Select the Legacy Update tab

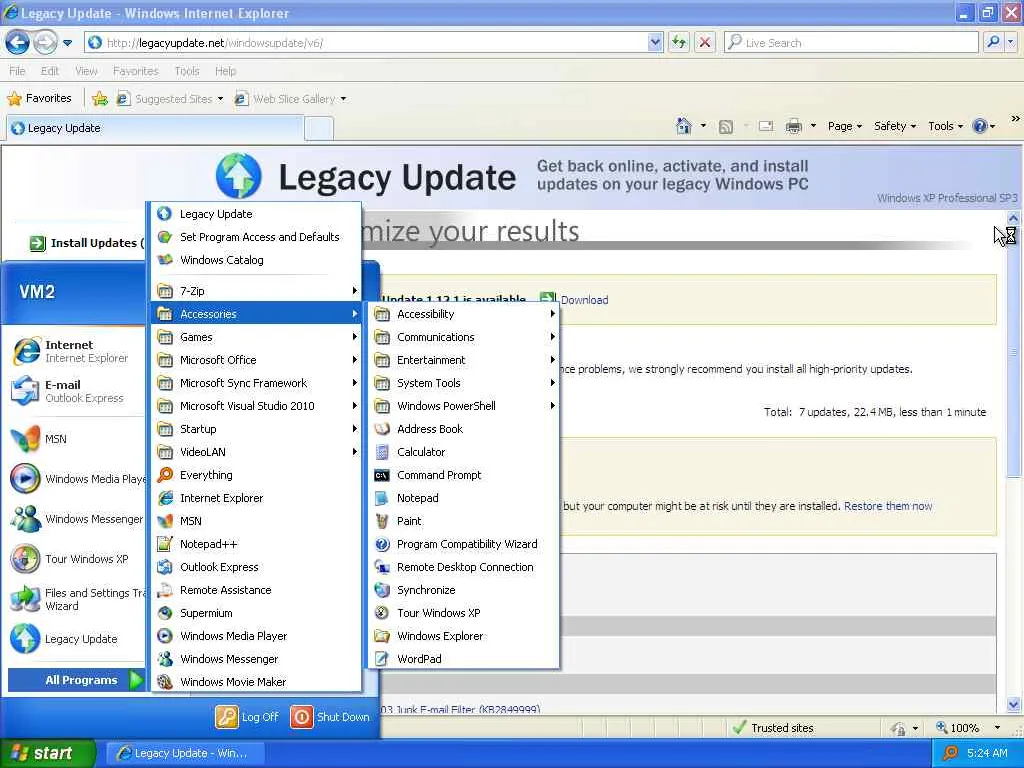[x=155, y=128]
